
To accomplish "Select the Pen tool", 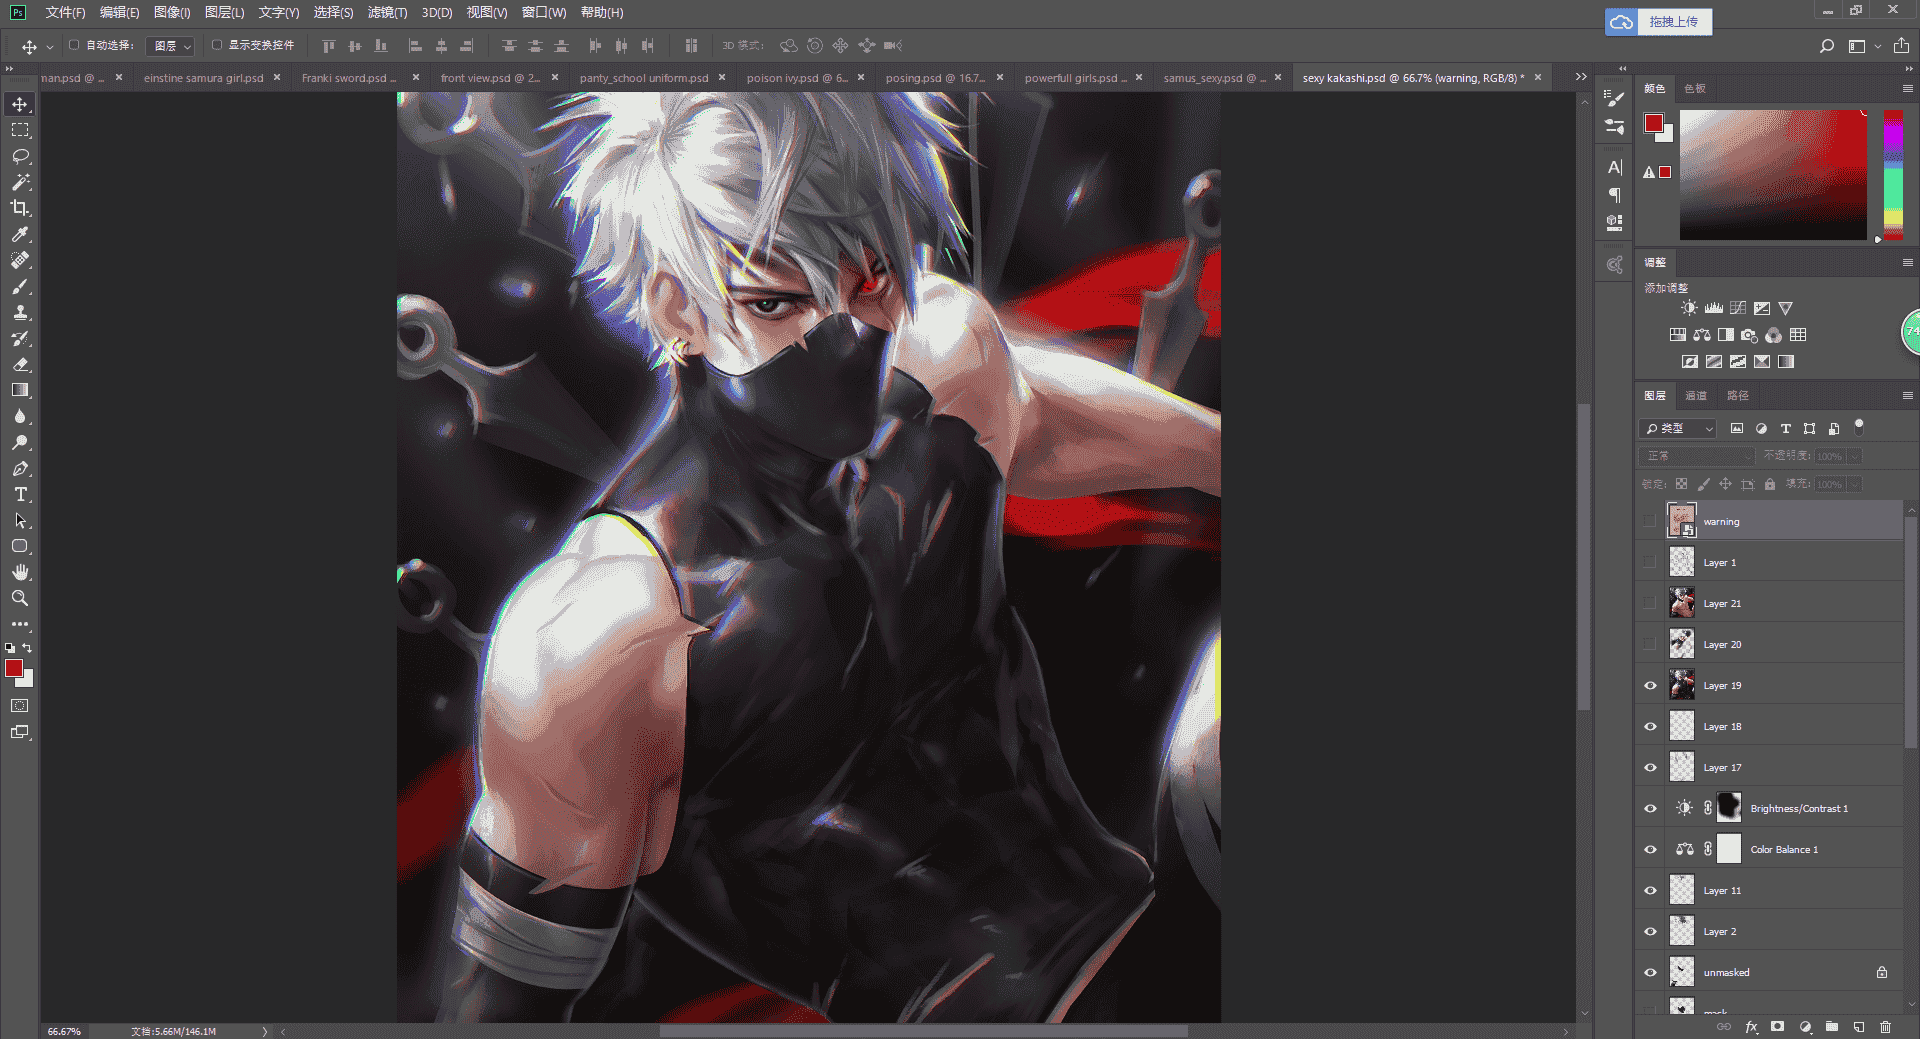I will [20, 468].
